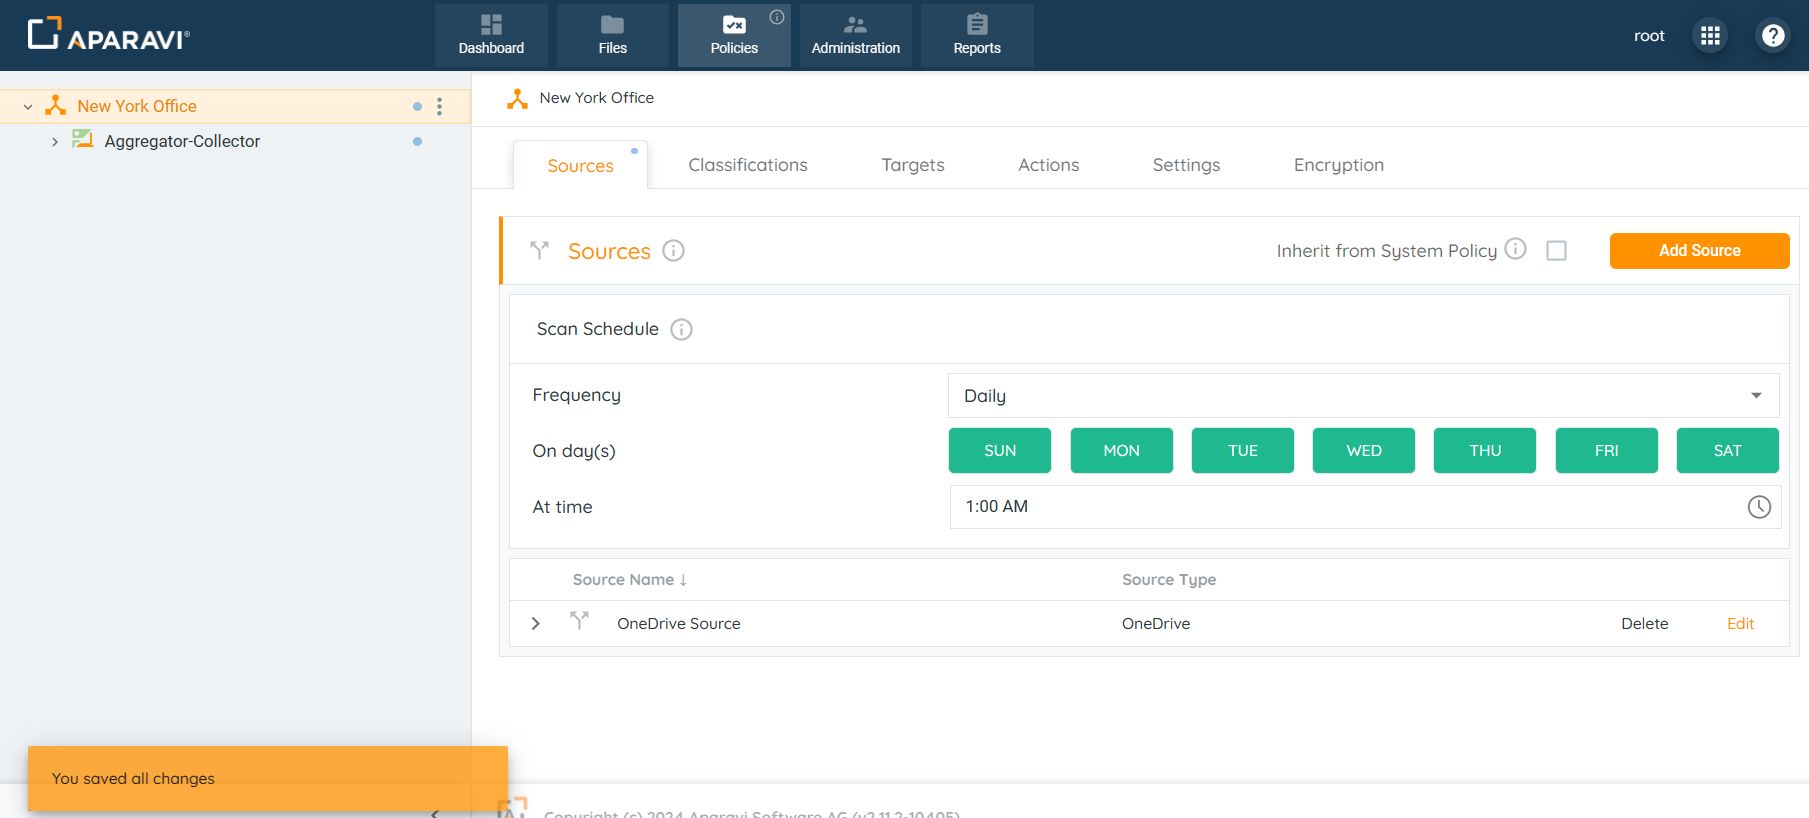1809x818 pixels.
Task: Enable Inherit from System Policy checkbox
Action: (x=1556, y=251)
